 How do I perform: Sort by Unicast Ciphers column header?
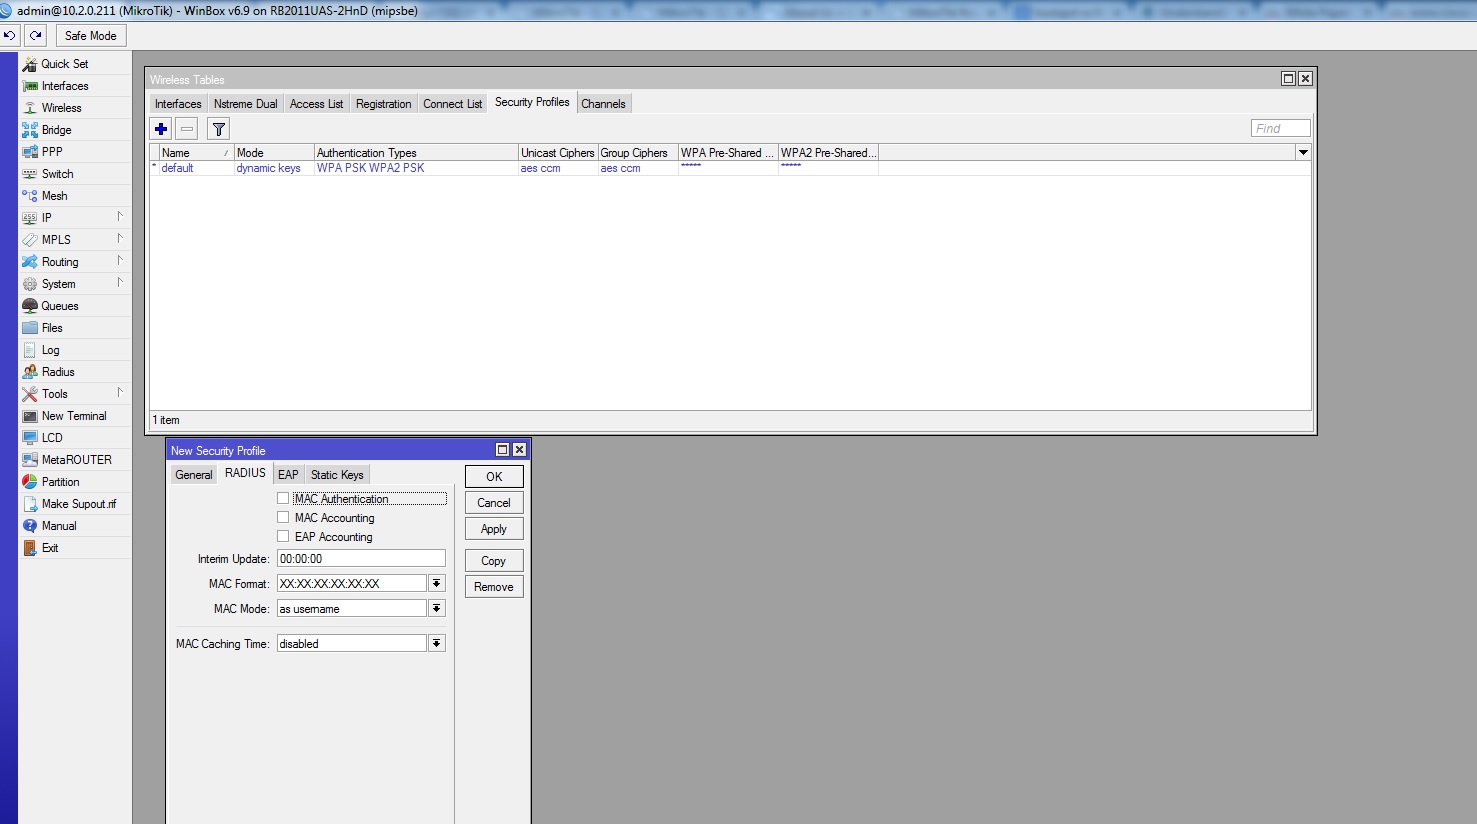(x=558, y=153)
